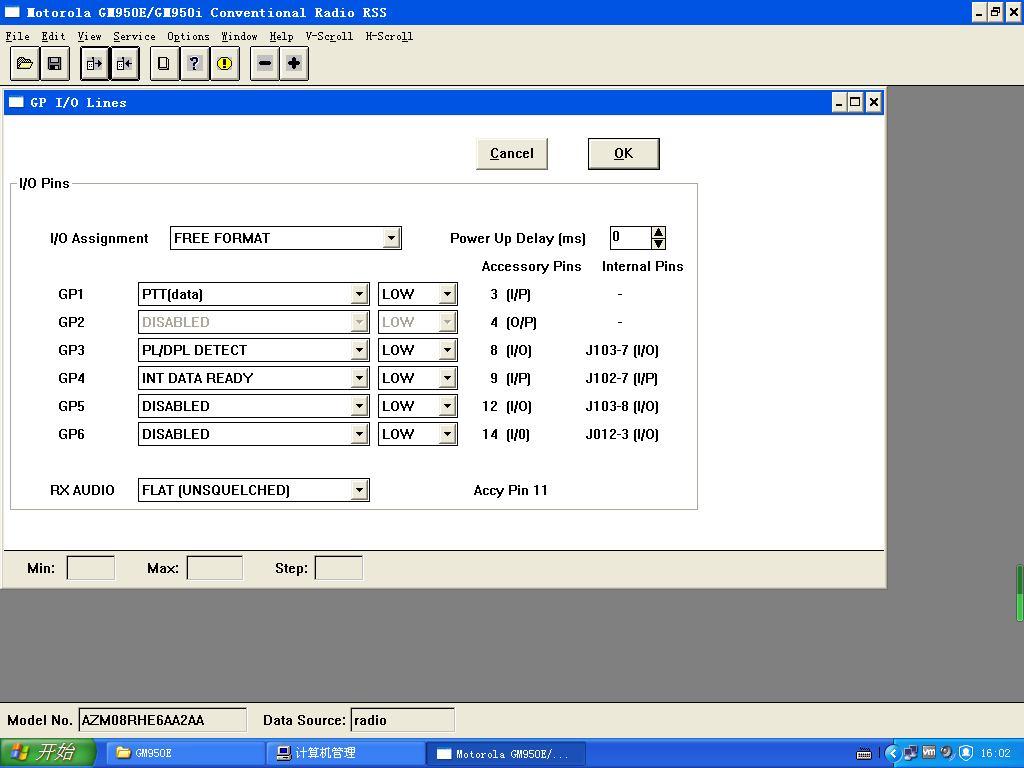
Task: Open the File menu
Action: (x=18, y=37)
